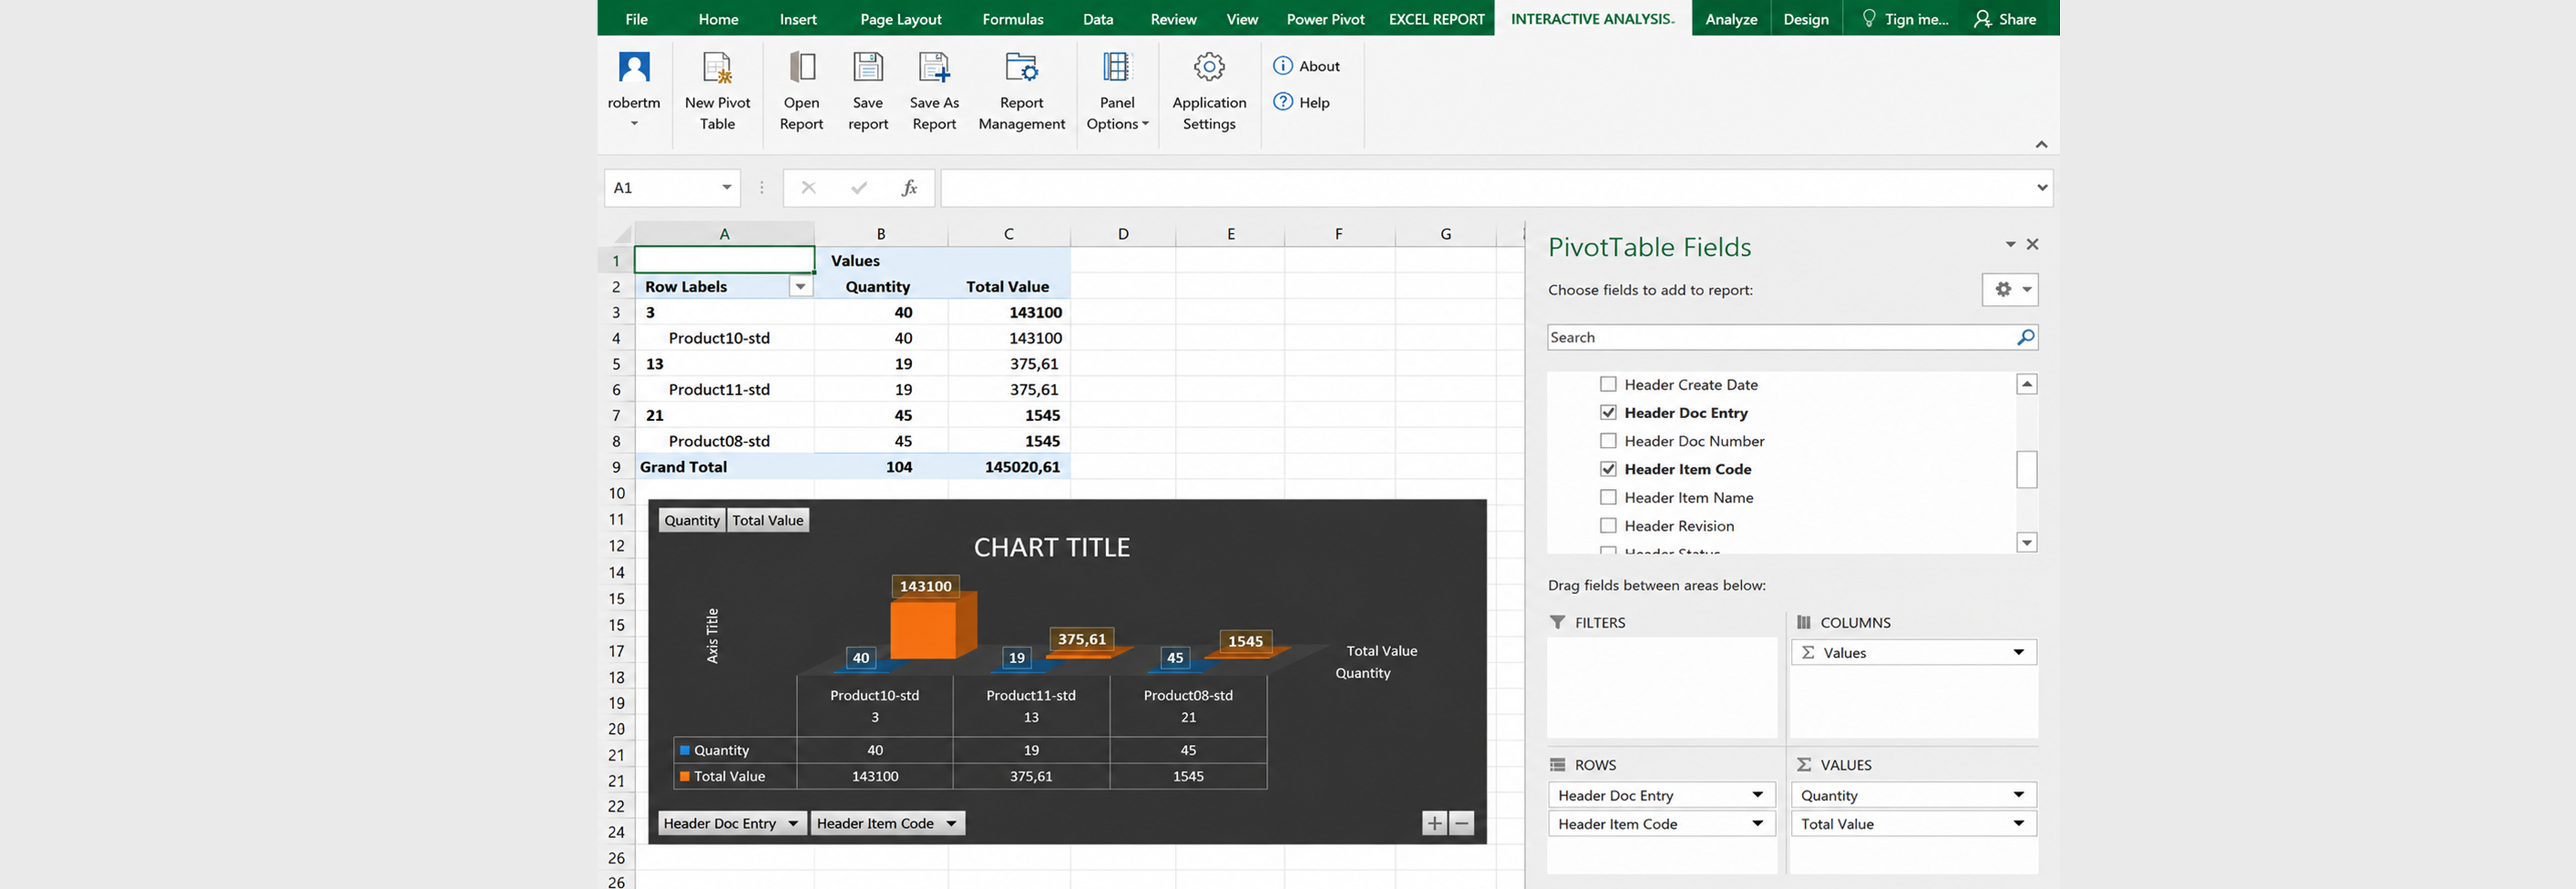This screenshot has height=889, width=2576.
Task: Click the insert function fx icon
Action: pos(909,188)
